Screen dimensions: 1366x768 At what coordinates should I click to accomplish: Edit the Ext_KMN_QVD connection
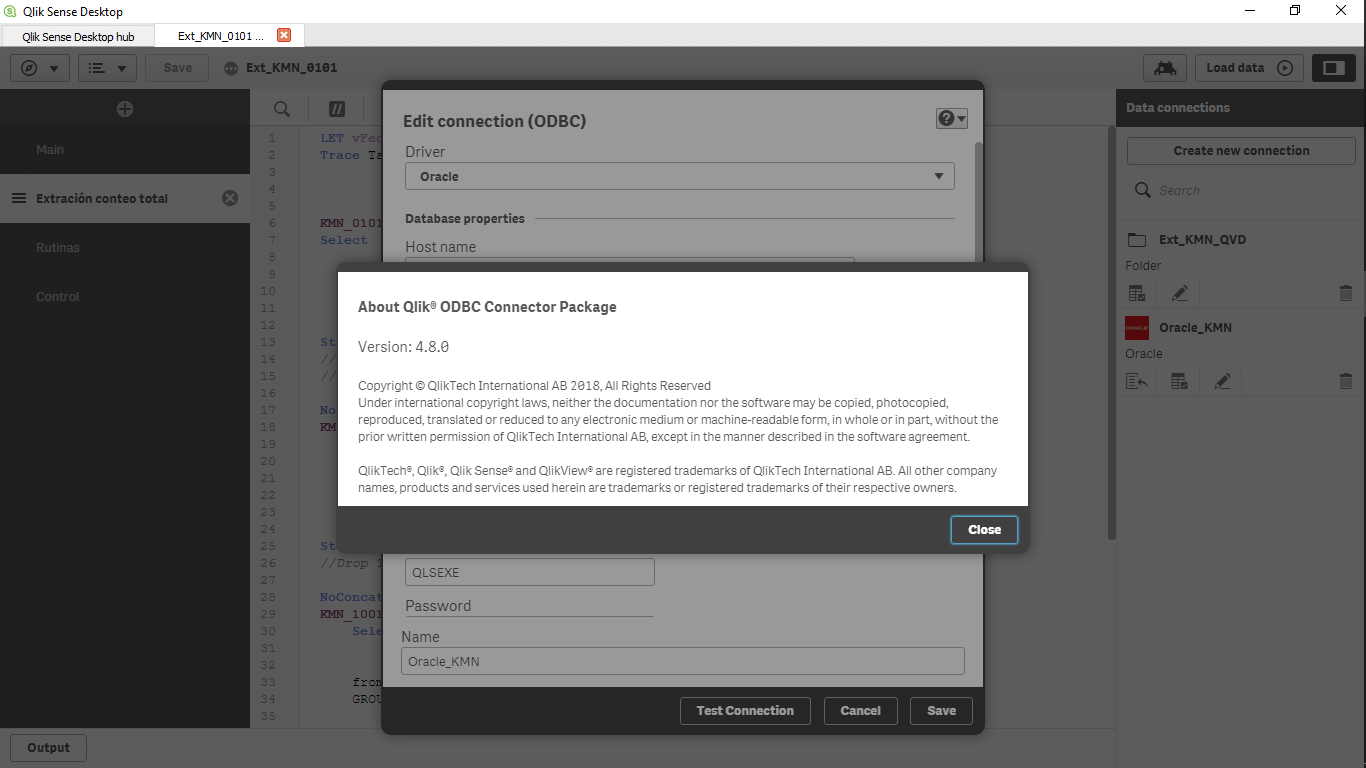[x=1179, y=293]
